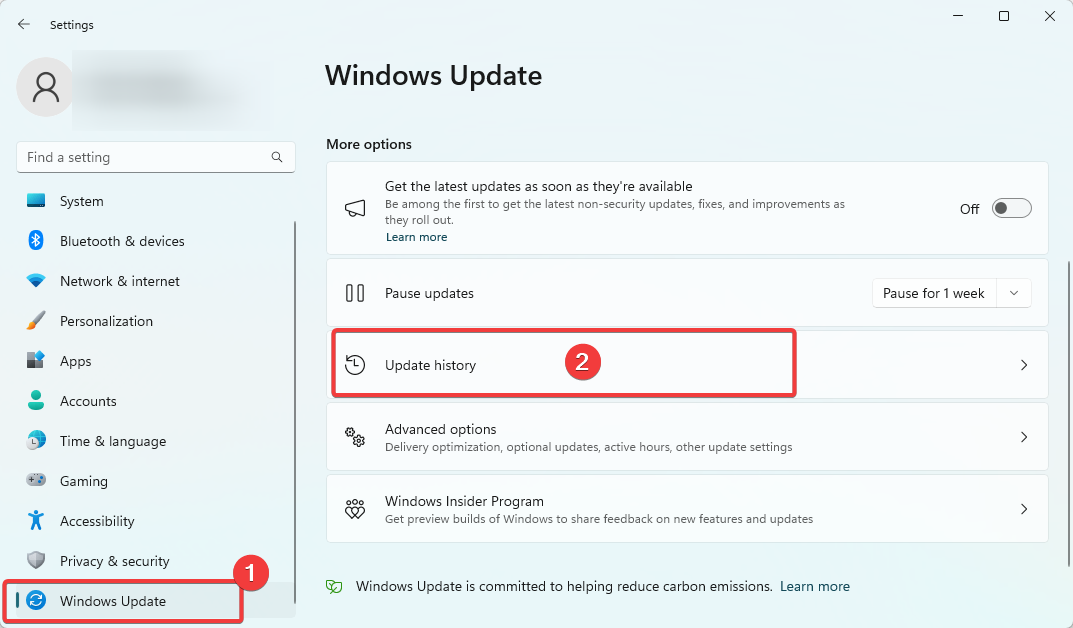The image size is (1073, 628).
Task: Click the Find a setting search box
Action: coord(145,157)
